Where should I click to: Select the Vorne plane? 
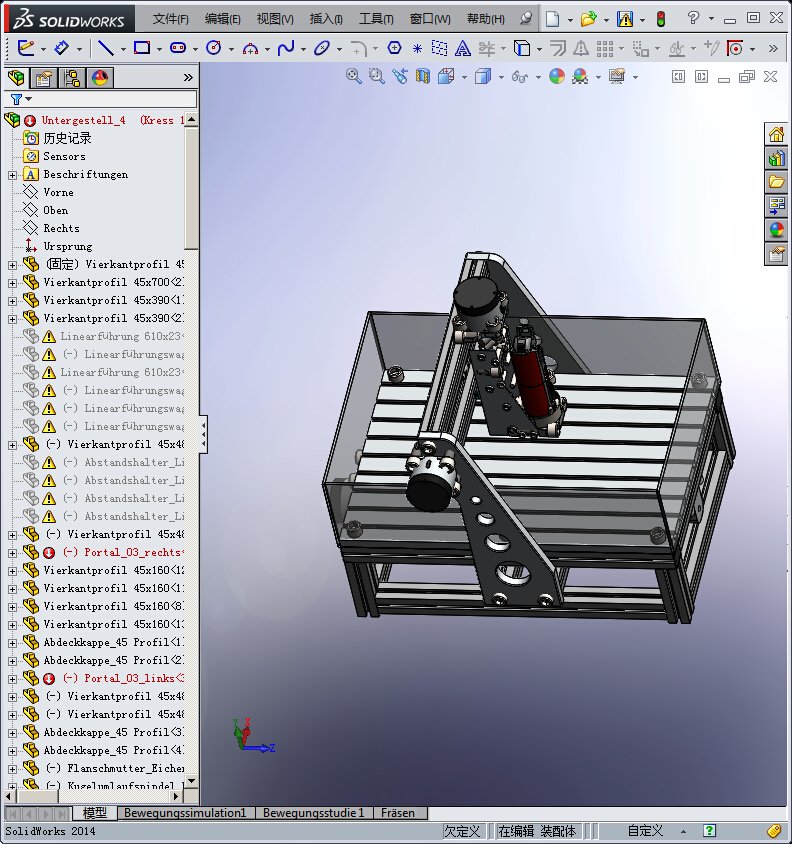click(x=58, y=192)
